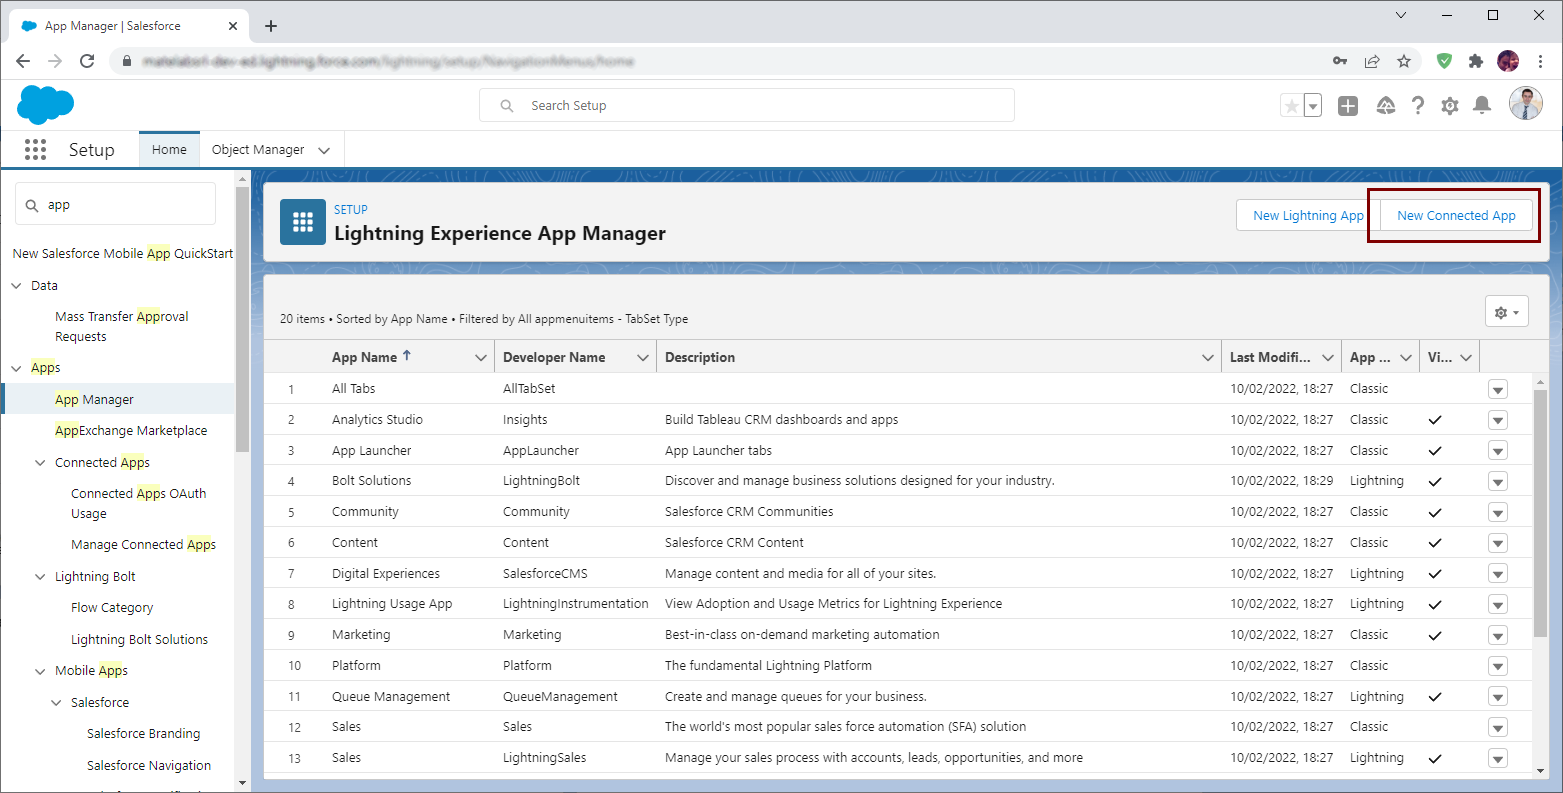The height and width of the screenshot is (793, 1563).
Task: Click the browser Forward arrow
Action: [55, 61]
